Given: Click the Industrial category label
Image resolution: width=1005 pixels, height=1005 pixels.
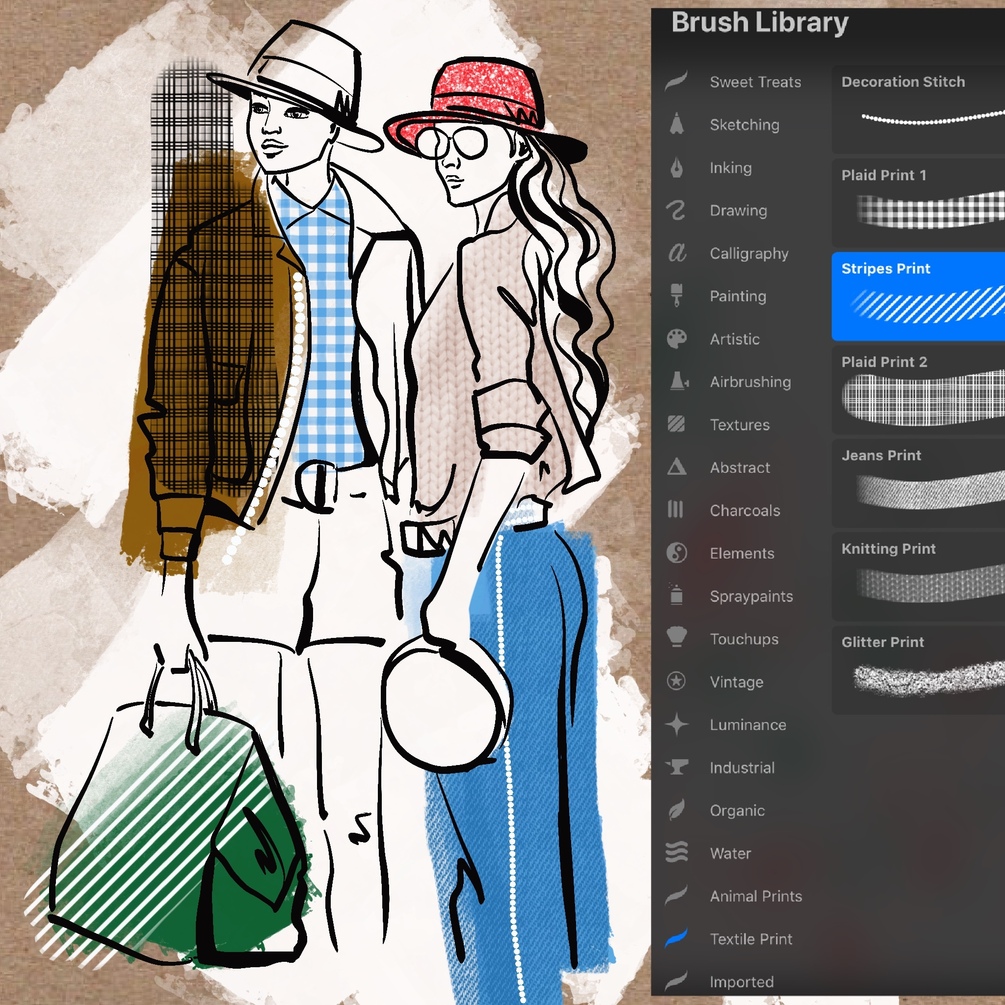Looking at the screenshot, I should coord(742,767).
